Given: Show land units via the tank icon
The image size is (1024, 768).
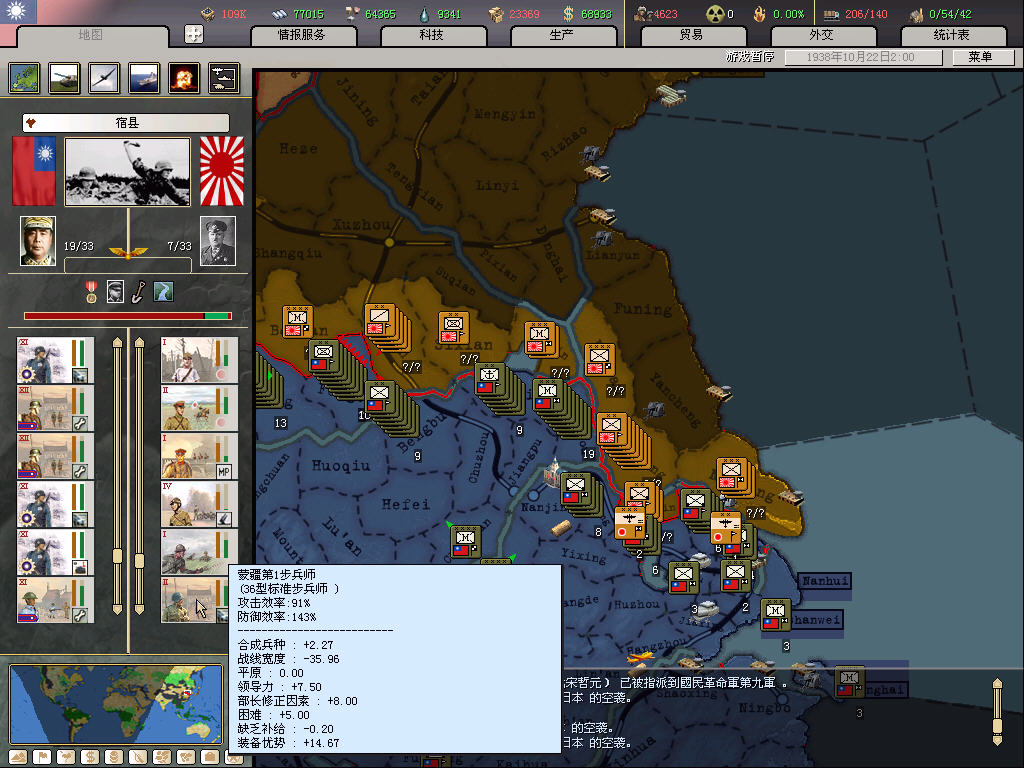Looking at the screenshot, I should tap(64, 78).
